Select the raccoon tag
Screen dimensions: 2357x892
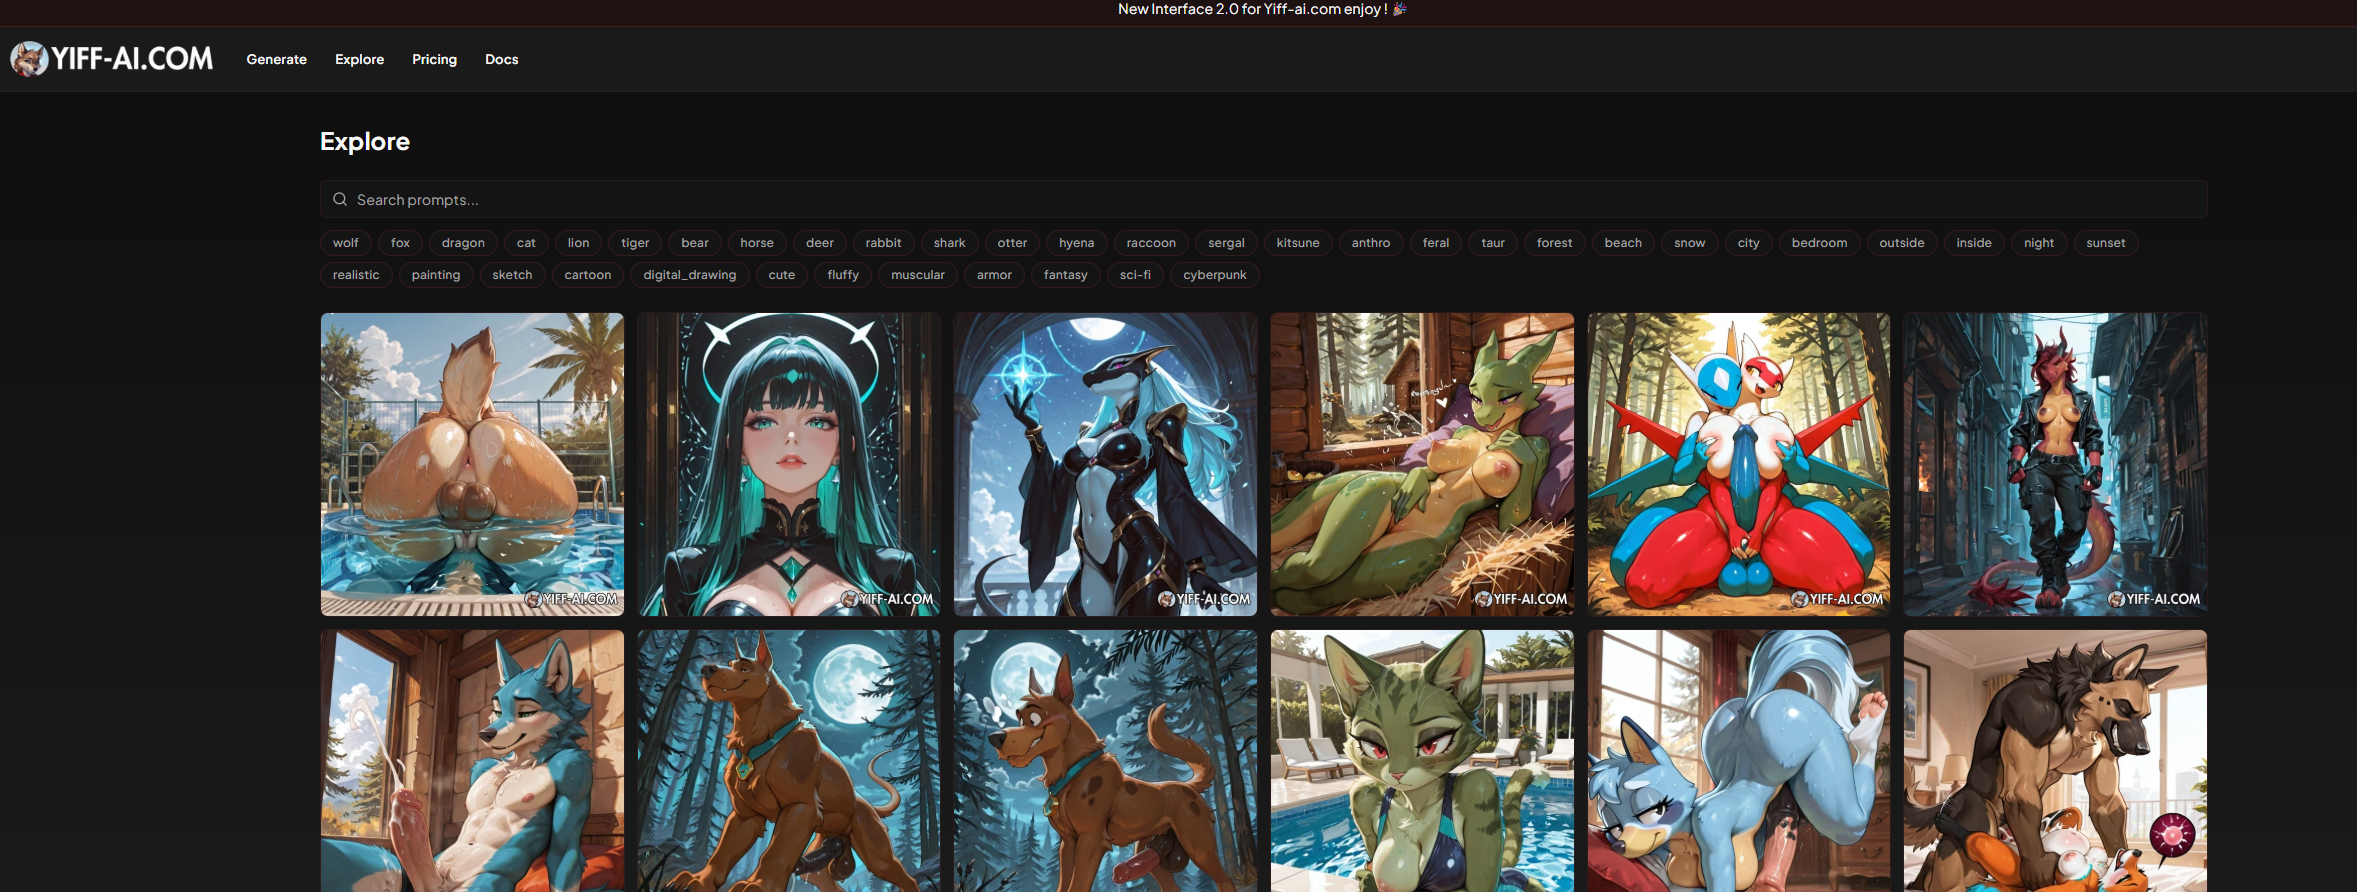point(1151,243)
